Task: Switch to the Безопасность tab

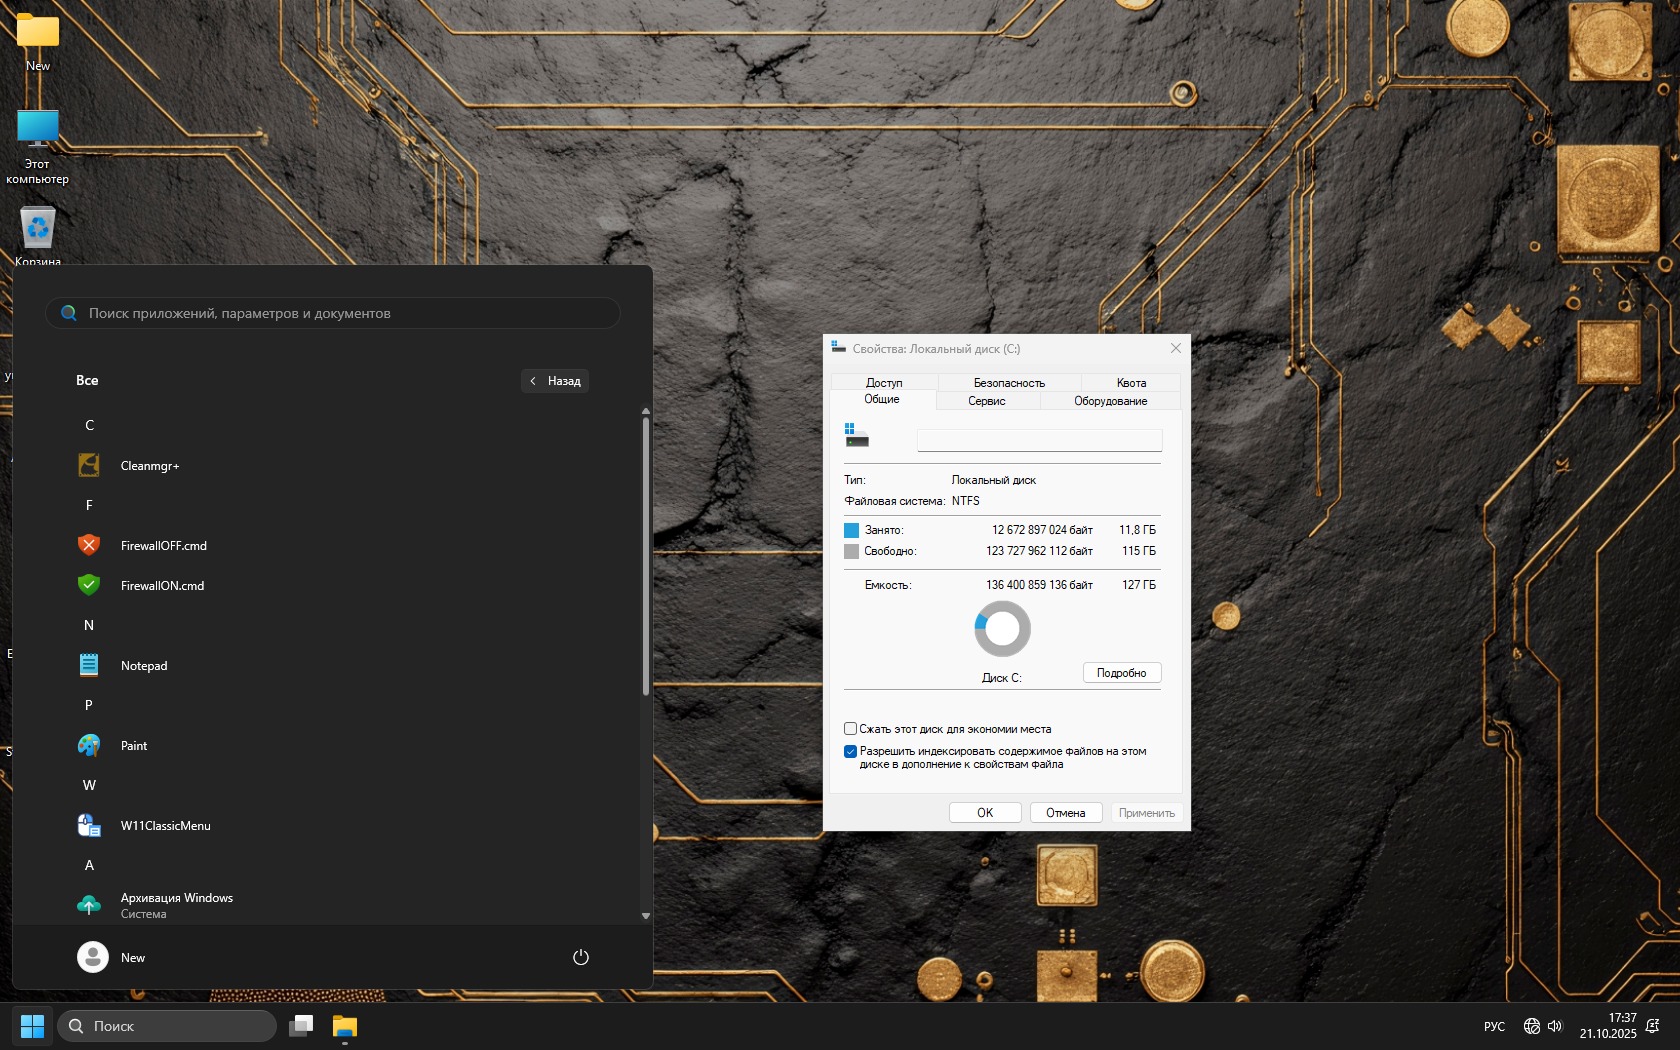Action: (1009, 383)
